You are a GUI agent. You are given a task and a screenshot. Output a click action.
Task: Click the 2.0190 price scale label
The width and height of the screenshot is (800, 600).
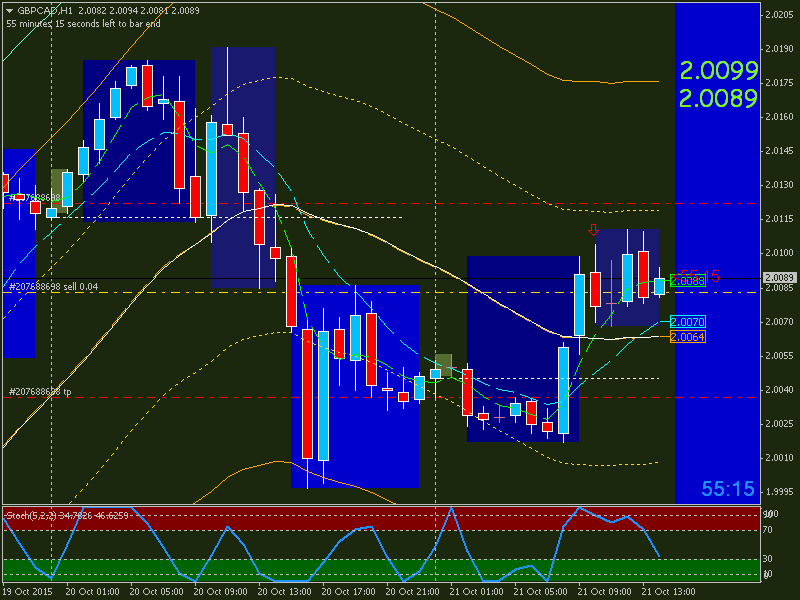pyautogui.click(x=779, y=49)
